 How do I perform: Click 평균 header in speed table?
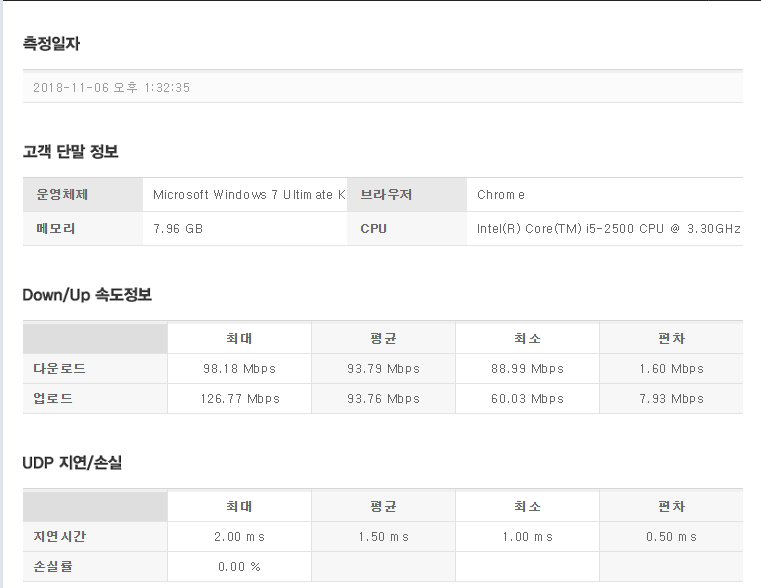click(x=383, y=338)
